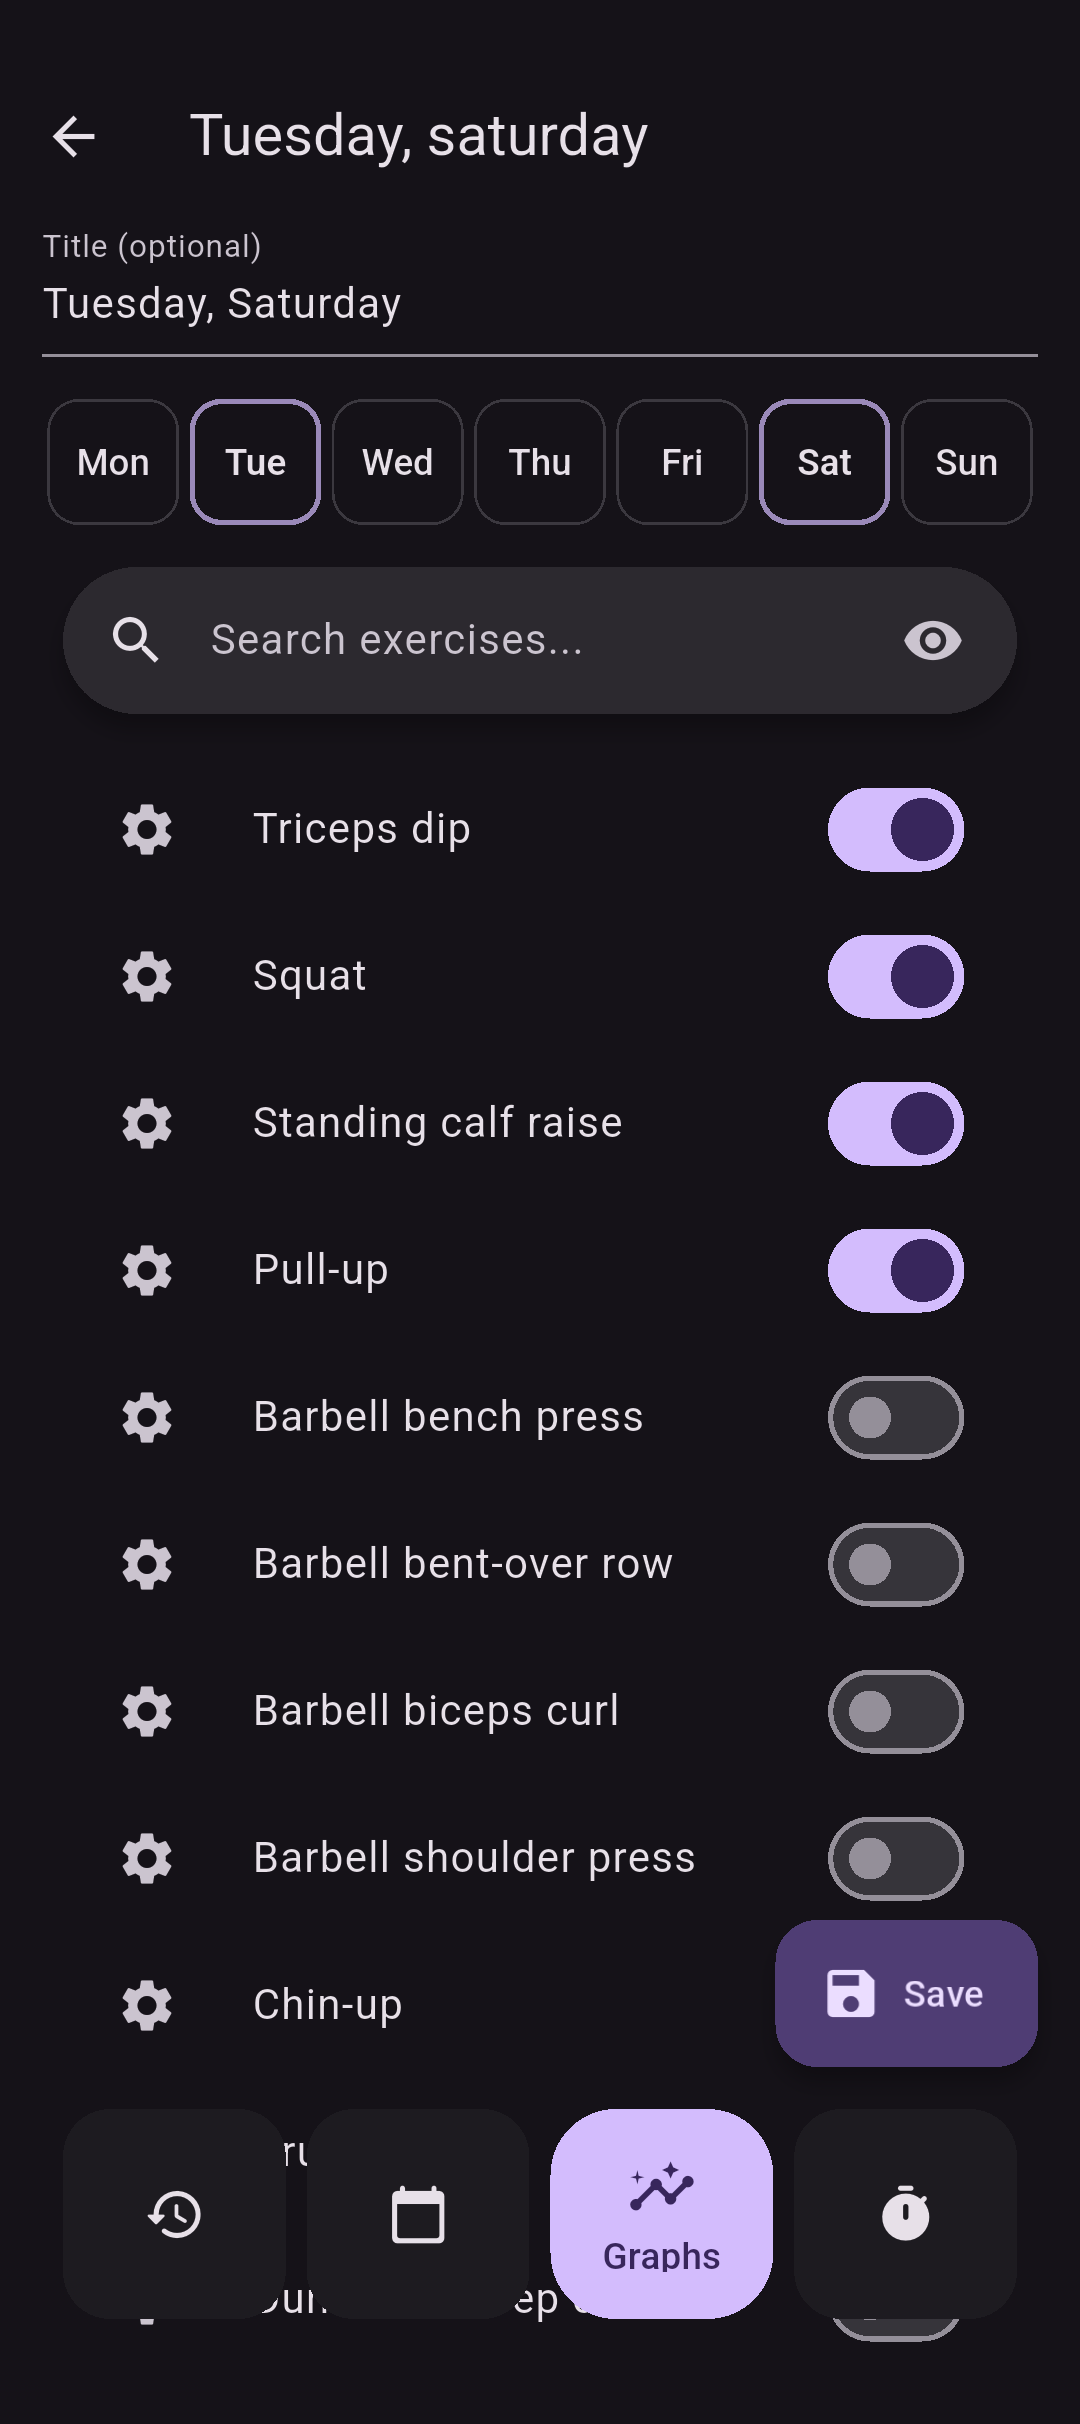Select the Mon day chip
This screenshot has width=1080, height=2424.
tap(113, 462)
